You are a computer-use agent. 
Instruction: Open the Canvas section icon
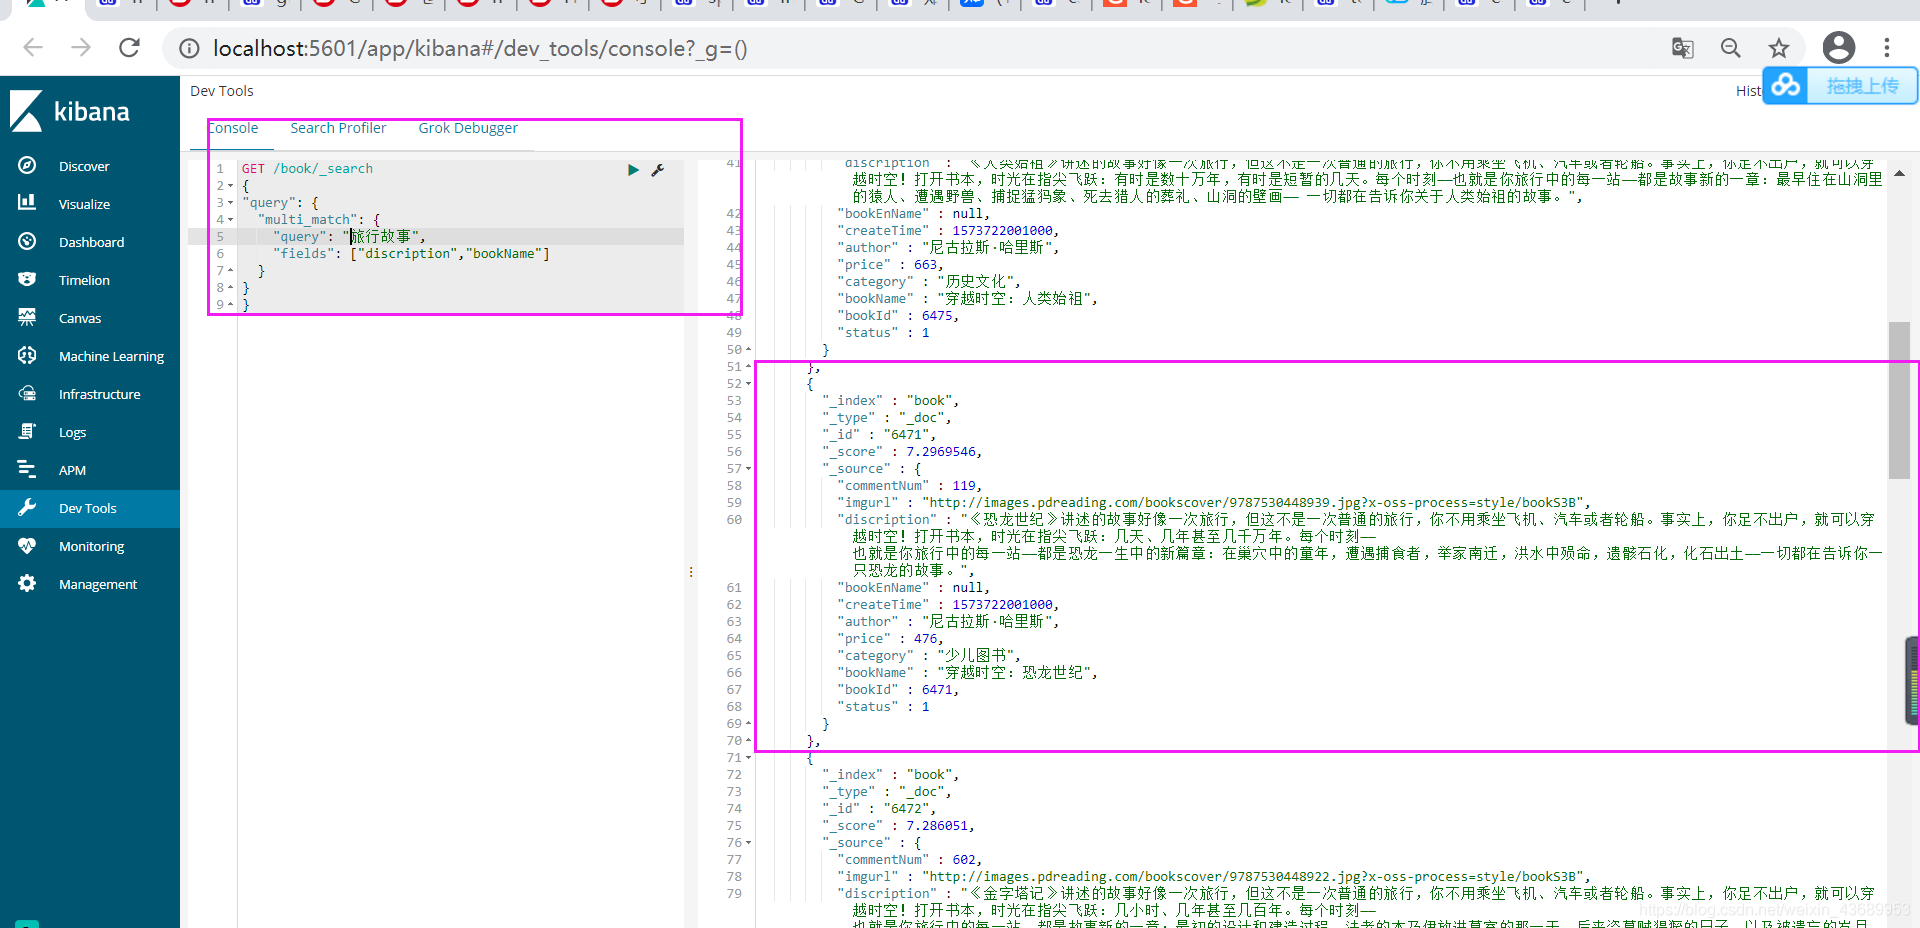point(27,317)
